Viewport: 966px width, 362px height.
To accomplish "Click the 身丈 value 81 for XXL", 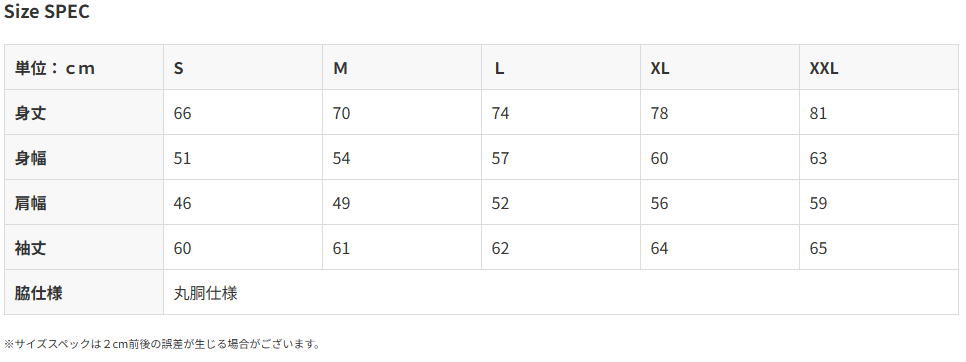I will pos(818,113).
